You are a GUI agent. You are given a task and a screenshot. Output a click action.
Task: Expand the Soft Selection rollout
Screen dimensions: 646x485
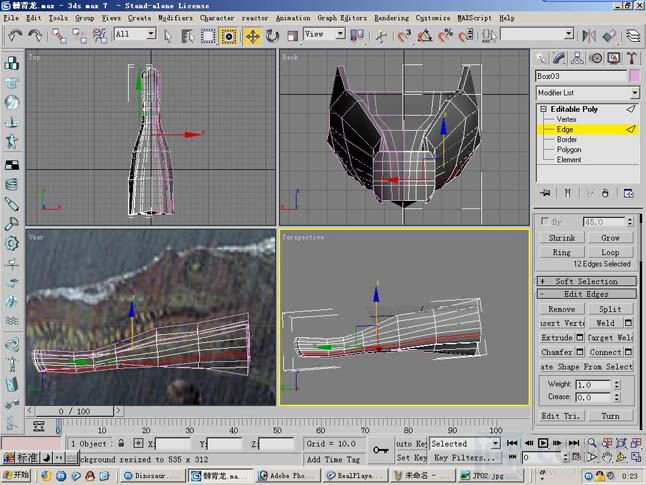(586, 281)
